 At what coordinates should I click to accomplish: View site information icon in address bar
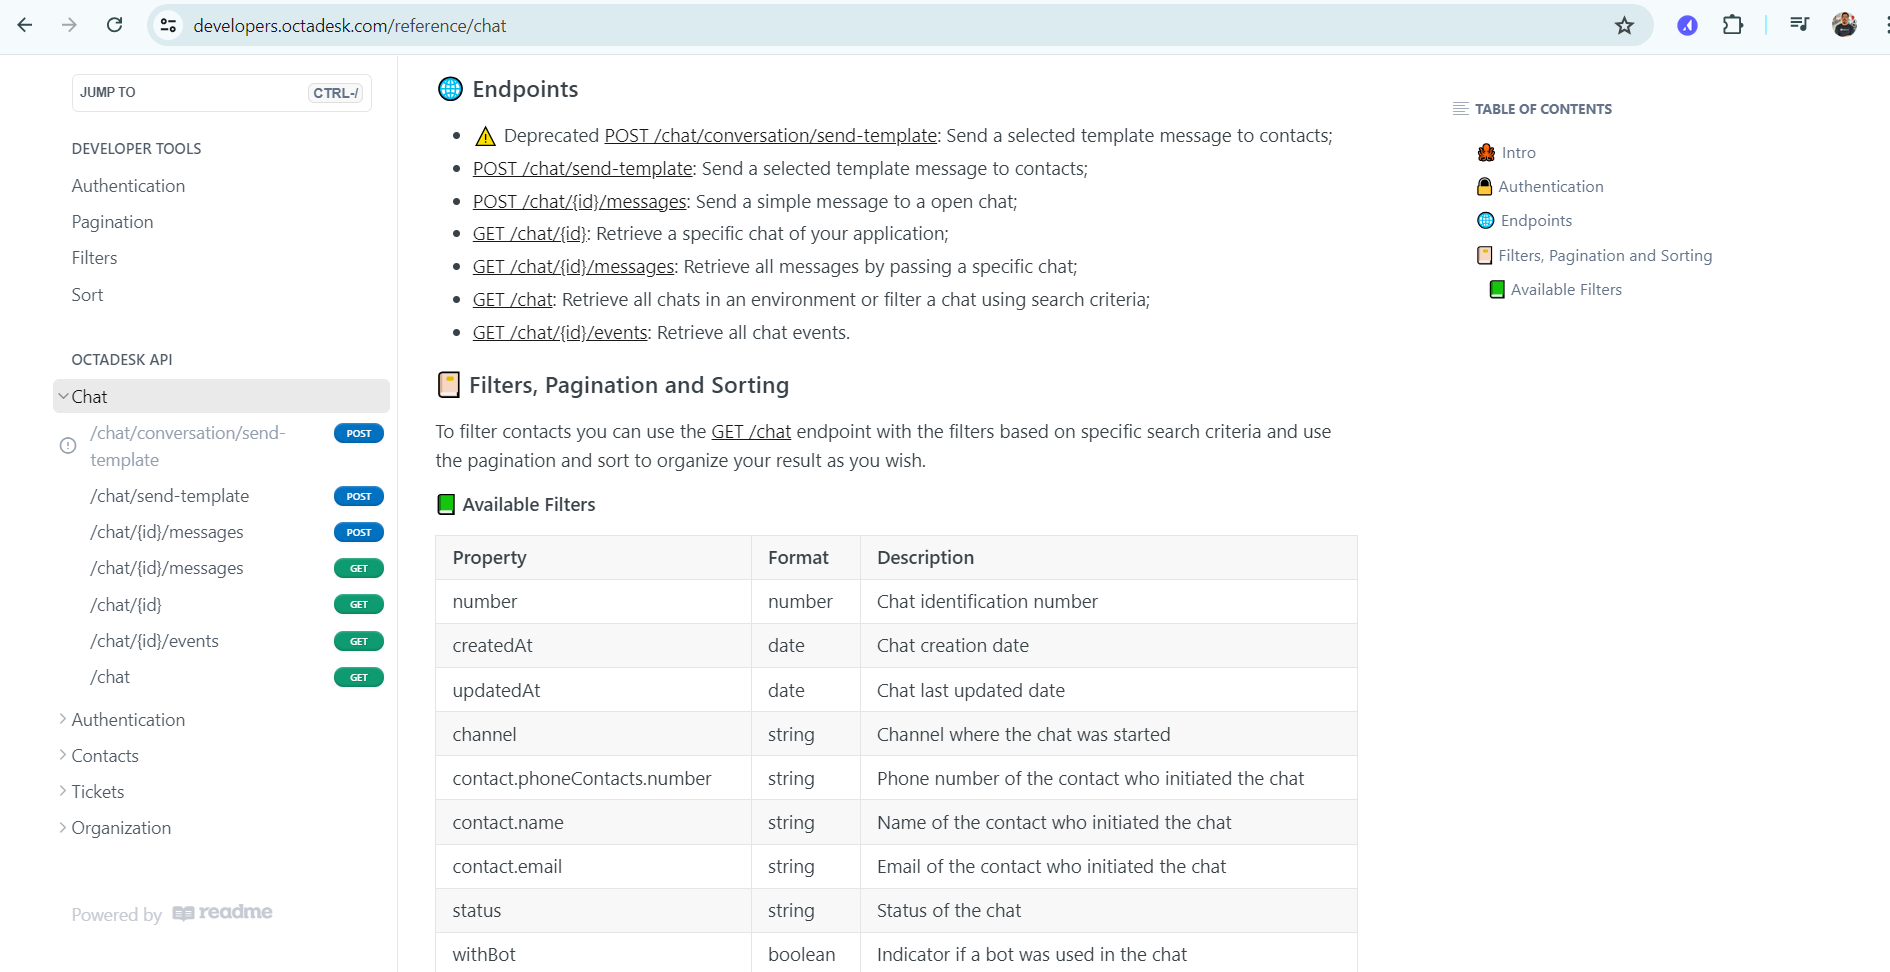(168, 25)
